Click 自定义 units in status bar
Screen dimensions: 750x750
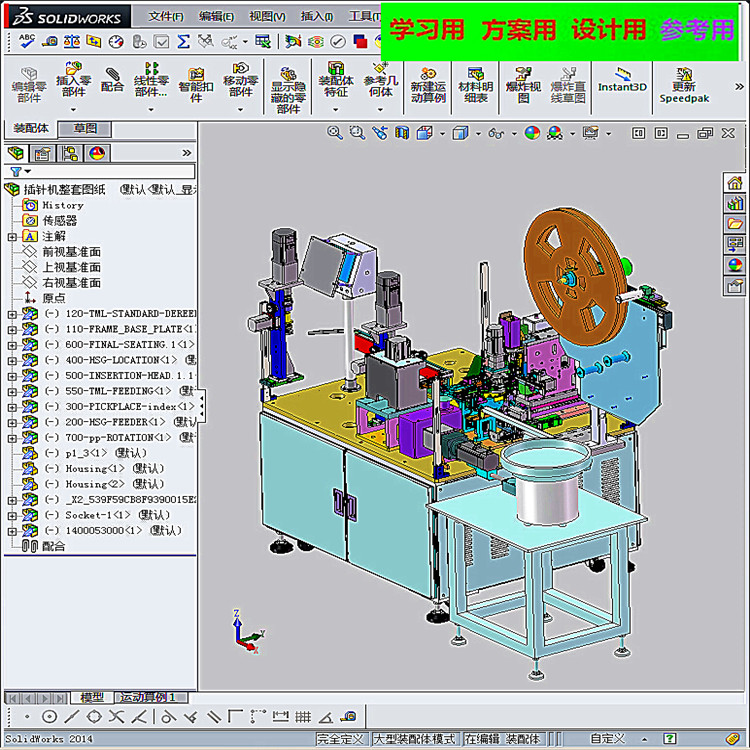click(607, 739)
